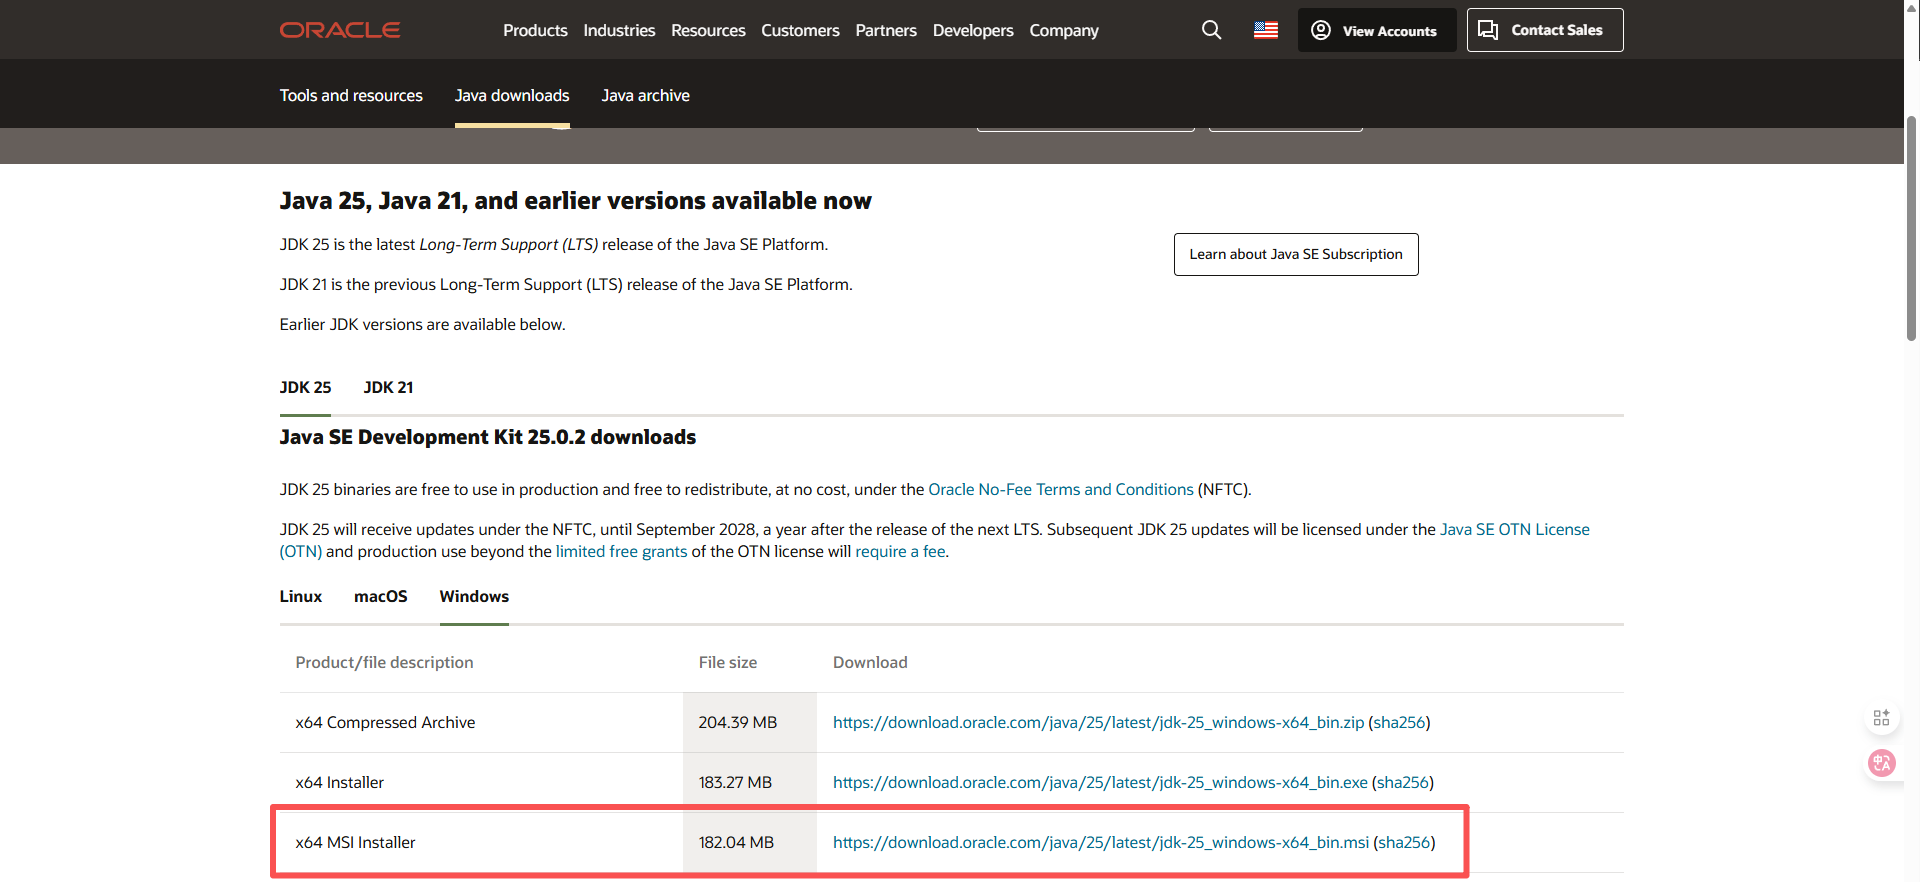Click Contact Sales button
1920x882 pixels.
[x=1544, y=30]
